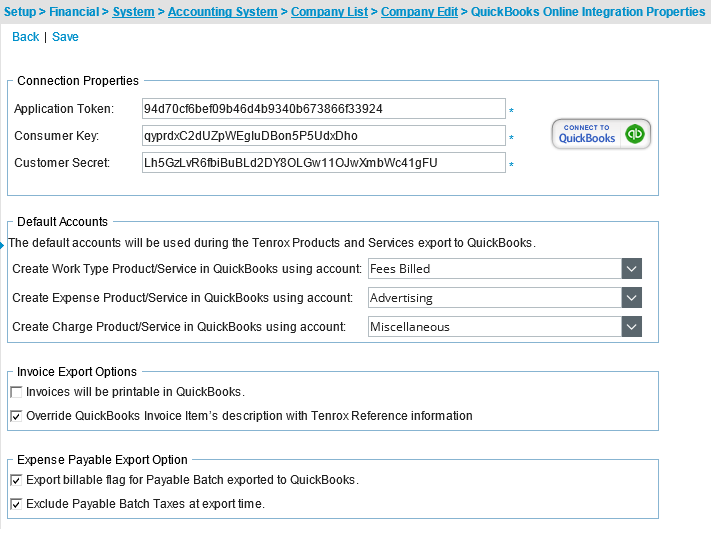Click the Setup breadcrumb item
The image size is (720, 534).
click(x=20, y=11)
